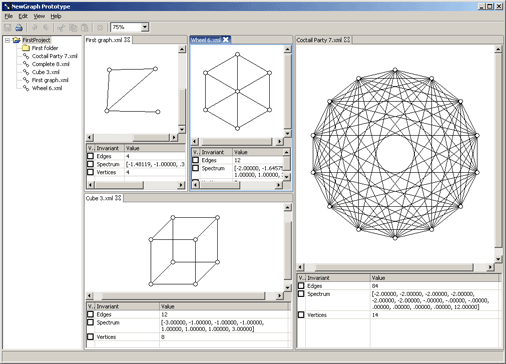The image size is (506, 364).
Task: Click the Undo toolbar icon
Action: pos(34,28)
